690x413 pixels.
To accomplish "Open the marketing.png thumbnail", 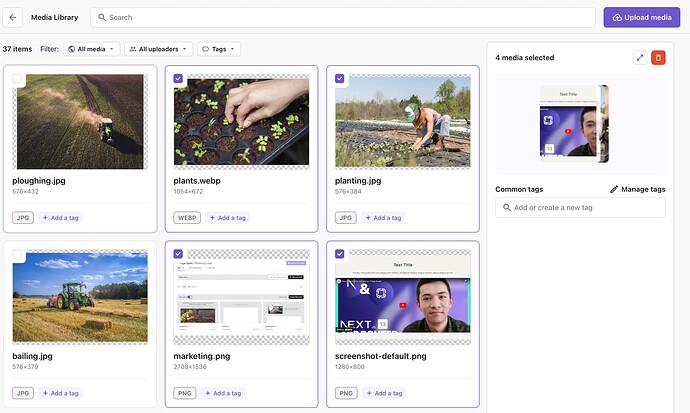I will tap(241, 297).
